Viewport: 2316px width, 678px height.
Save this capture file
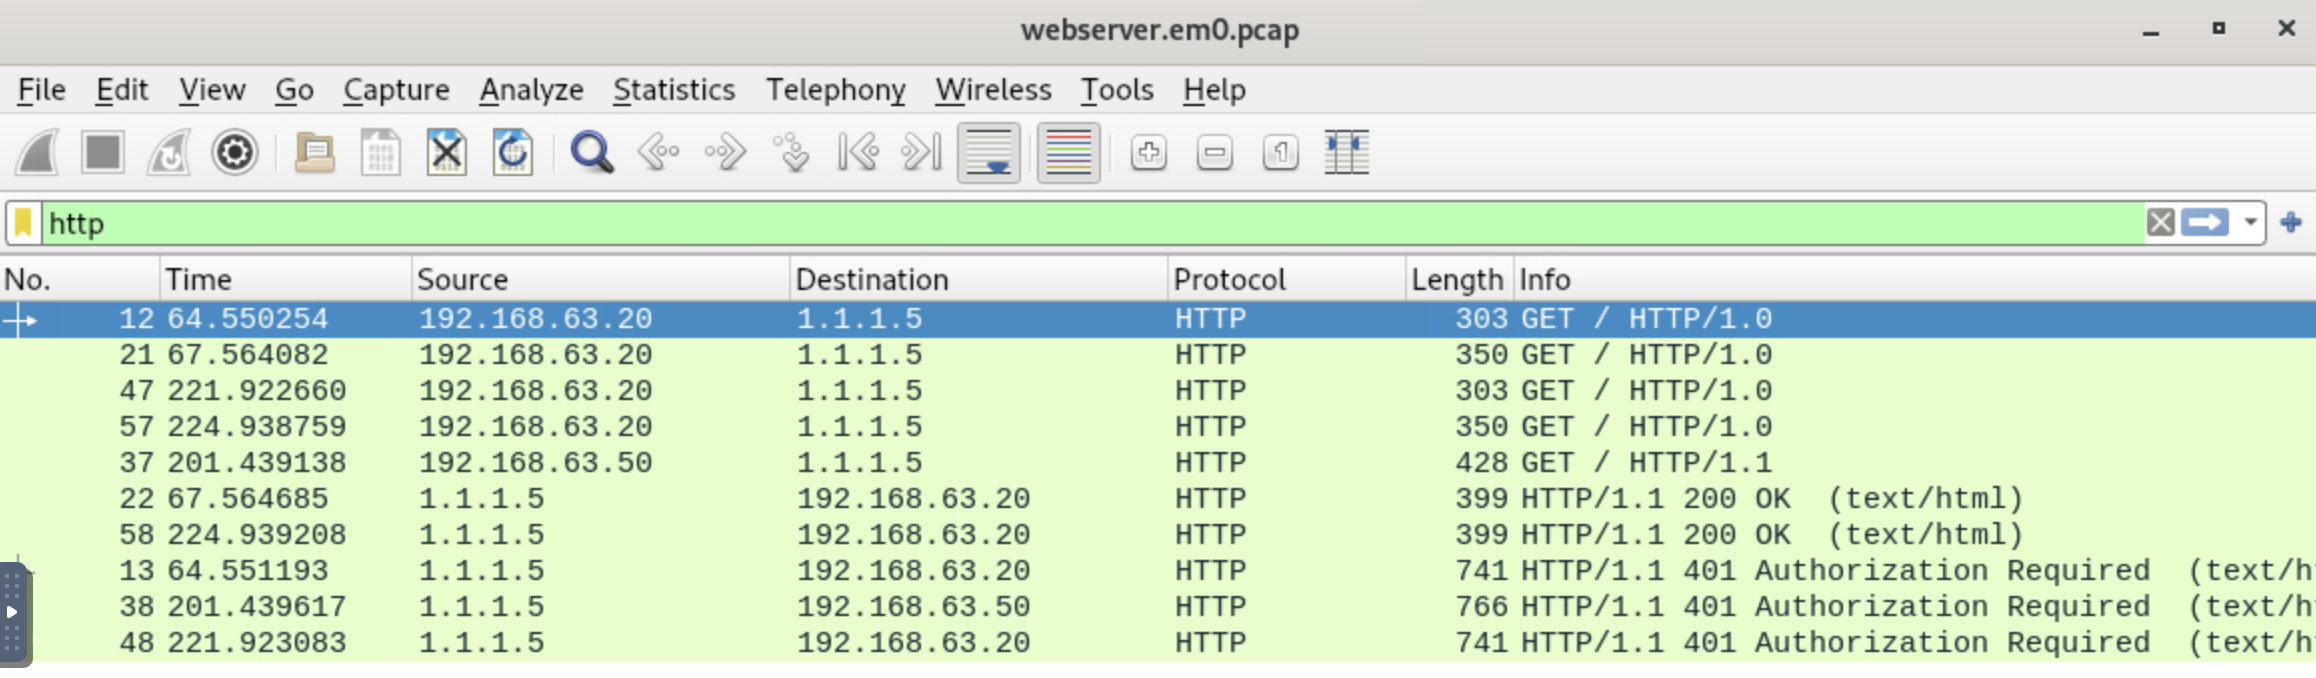click(x=380, y=153)
